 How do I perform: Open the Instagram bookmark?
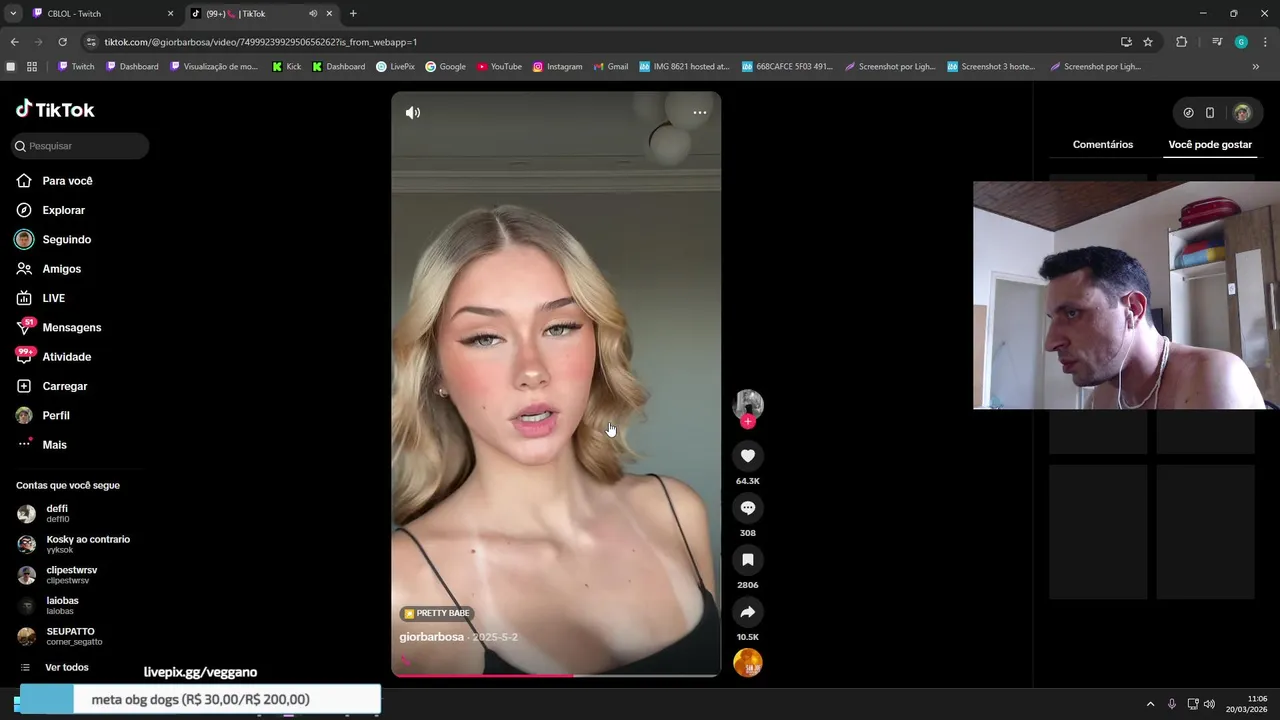[x=557, y=67]
